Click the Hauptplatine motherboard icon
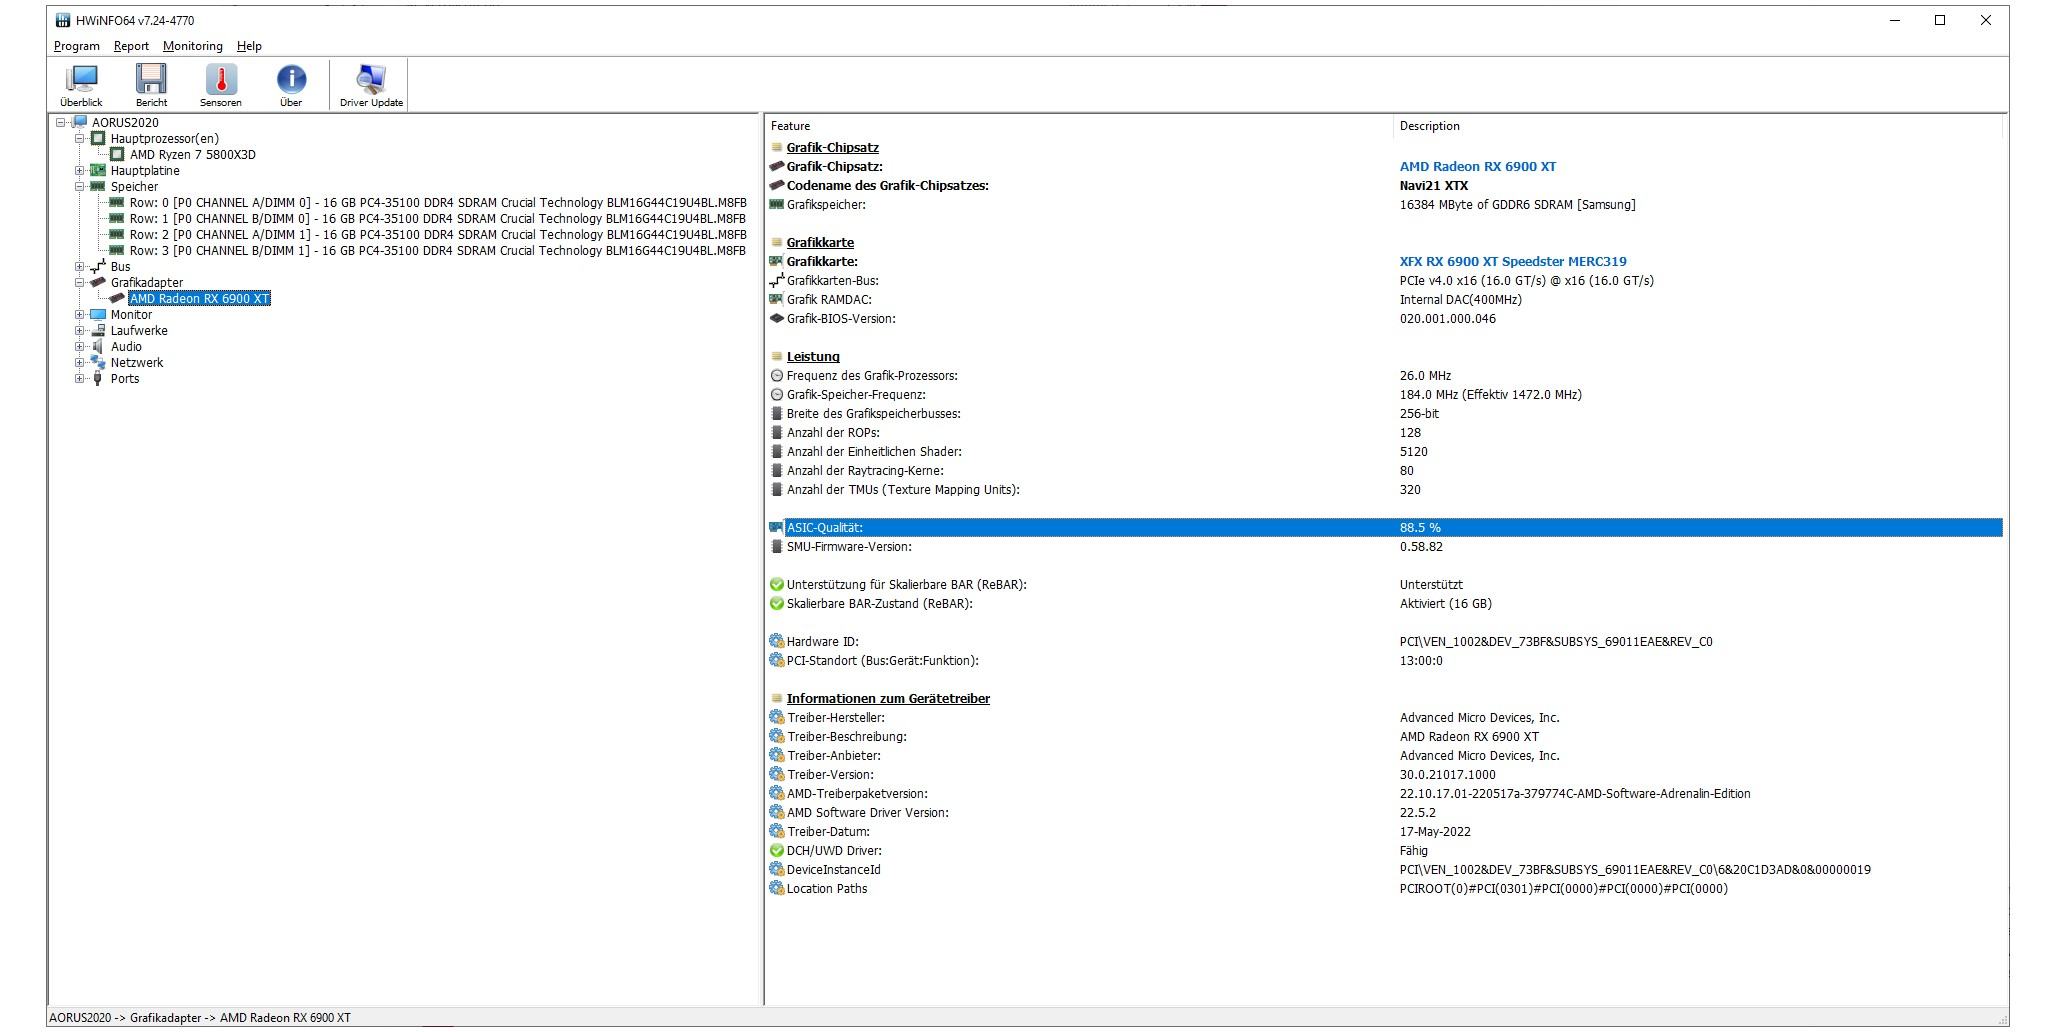Image resolution: width=2056 pixels, height=1032 pixels. (x=98, y=171)
